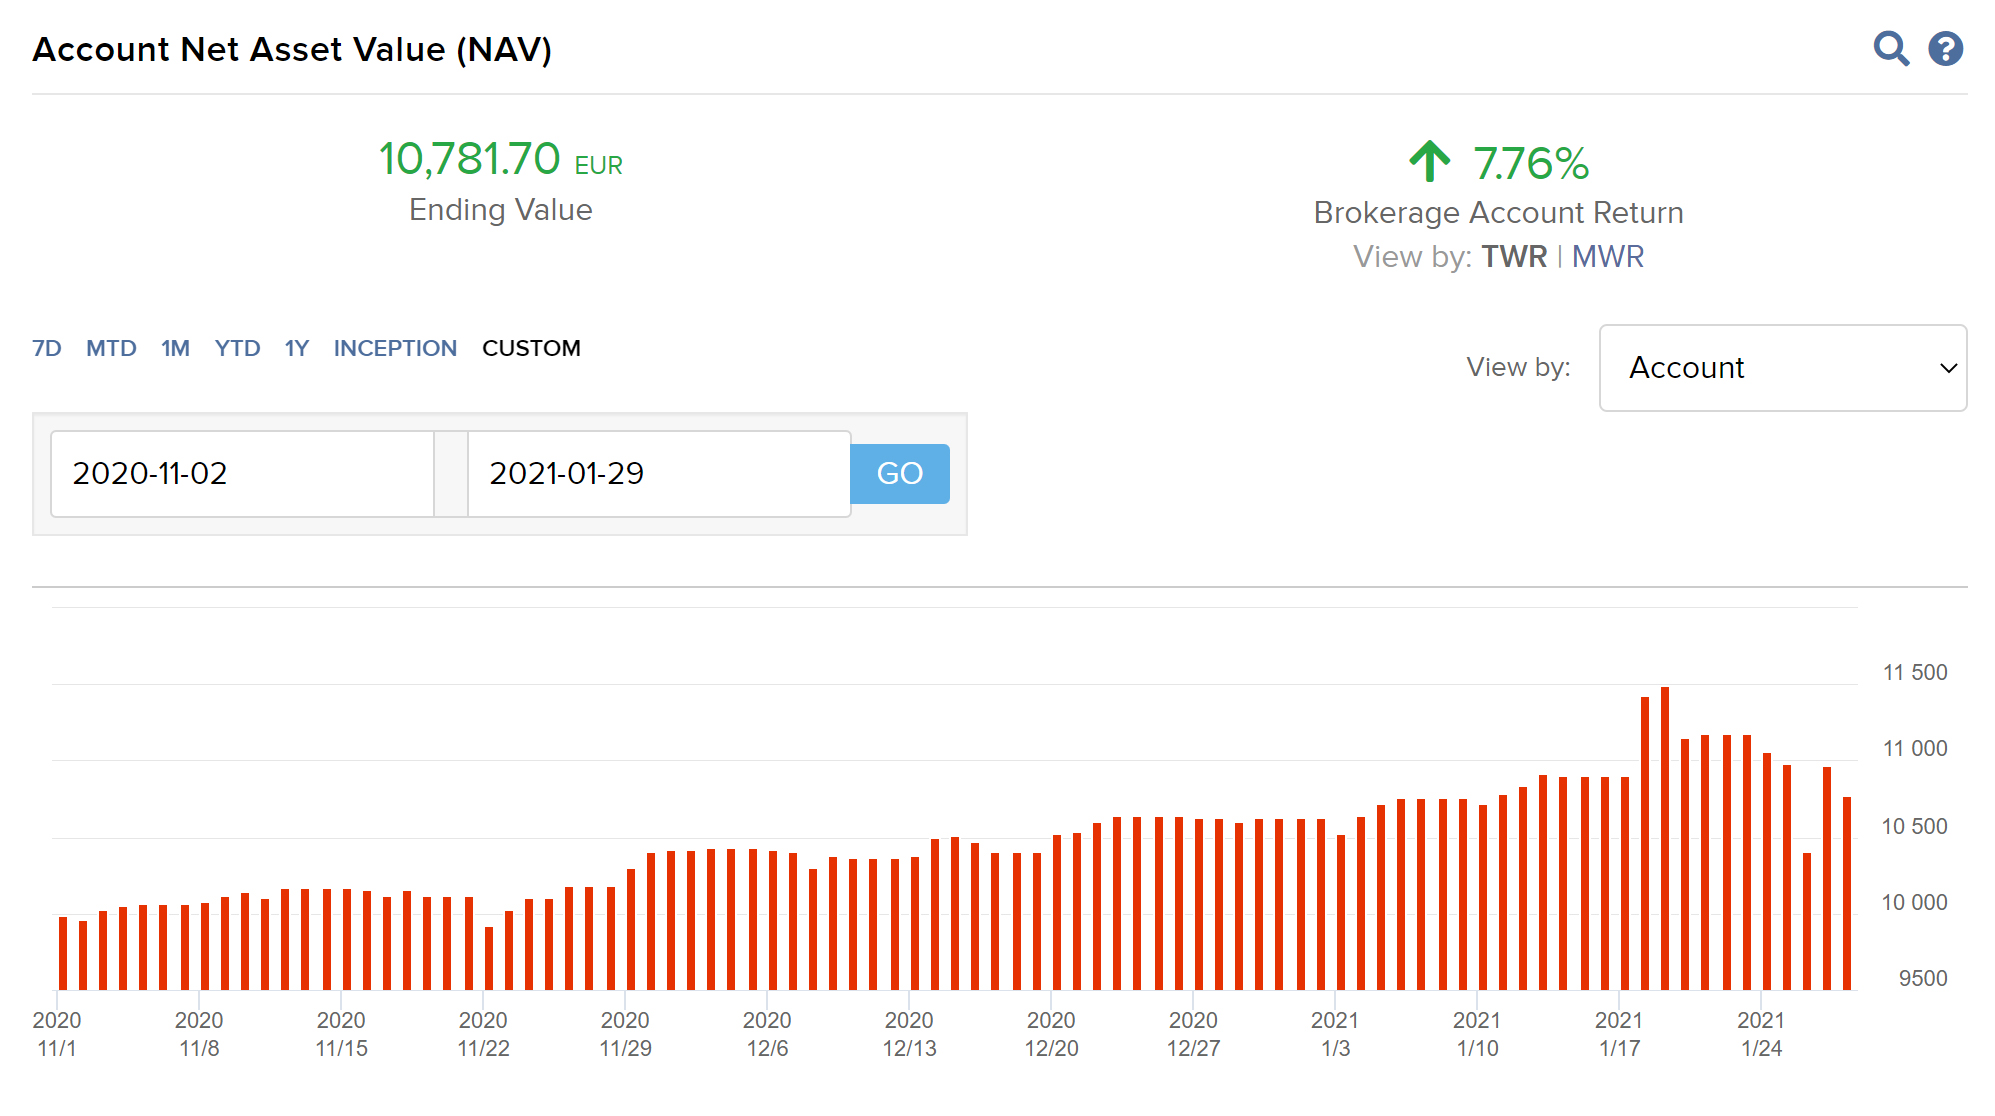Switch return view to TWR
The width and height of the screenshot is (1995, 1116).
[x=1514, y=257]
